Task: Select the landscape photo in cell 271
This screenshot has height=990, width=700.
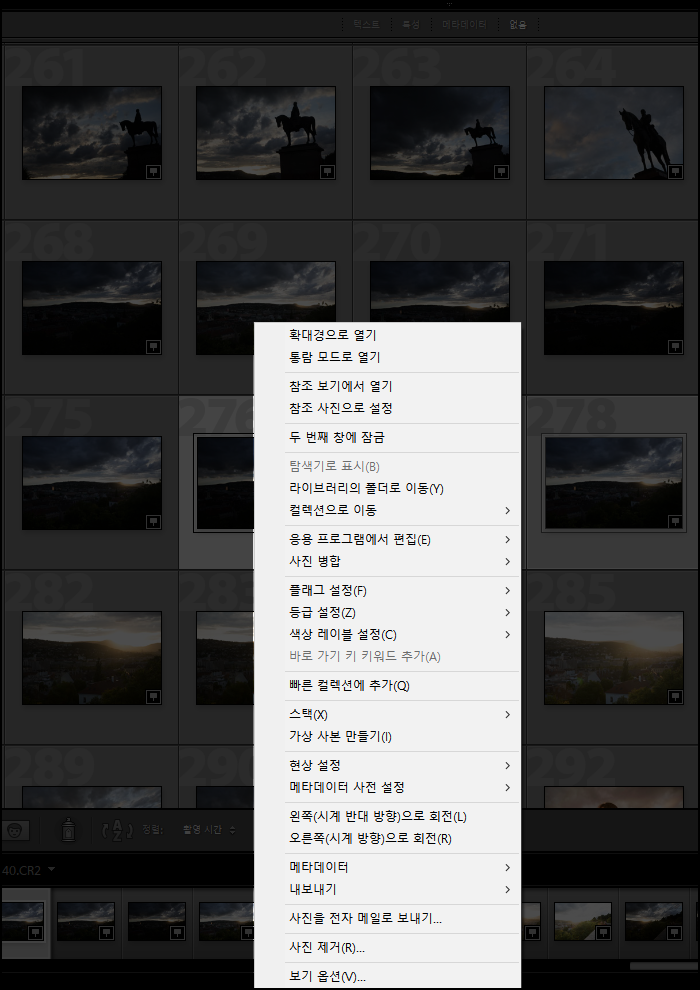Action: pyautogui.click(x=614, y=307)
